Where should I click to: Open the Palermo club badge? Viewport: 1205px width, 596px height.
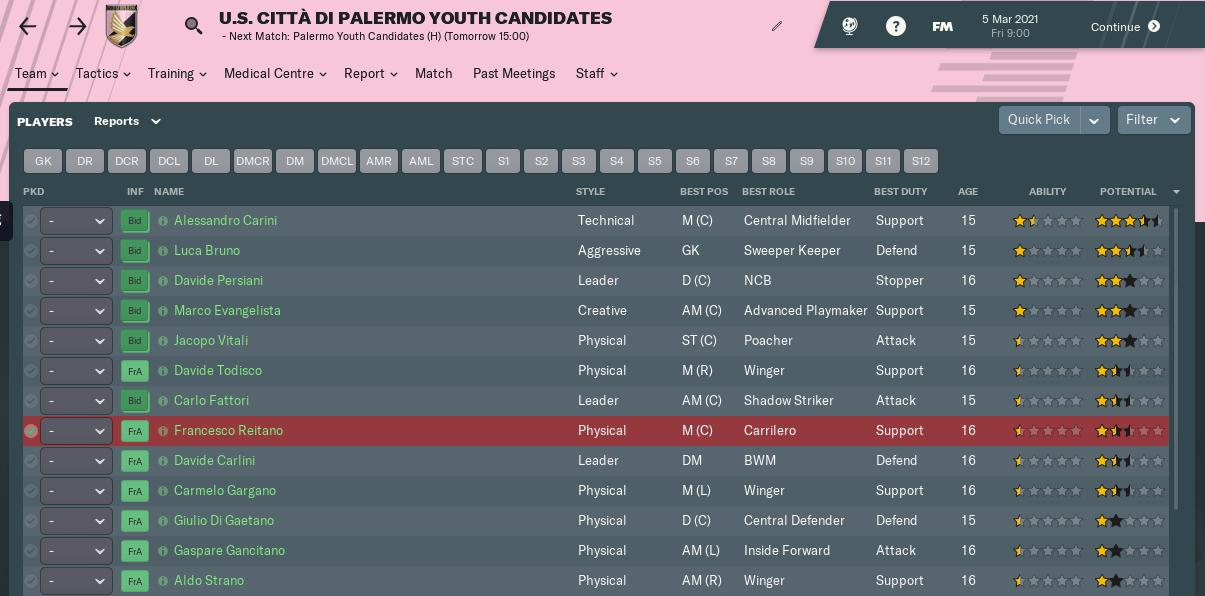(122, 26)
